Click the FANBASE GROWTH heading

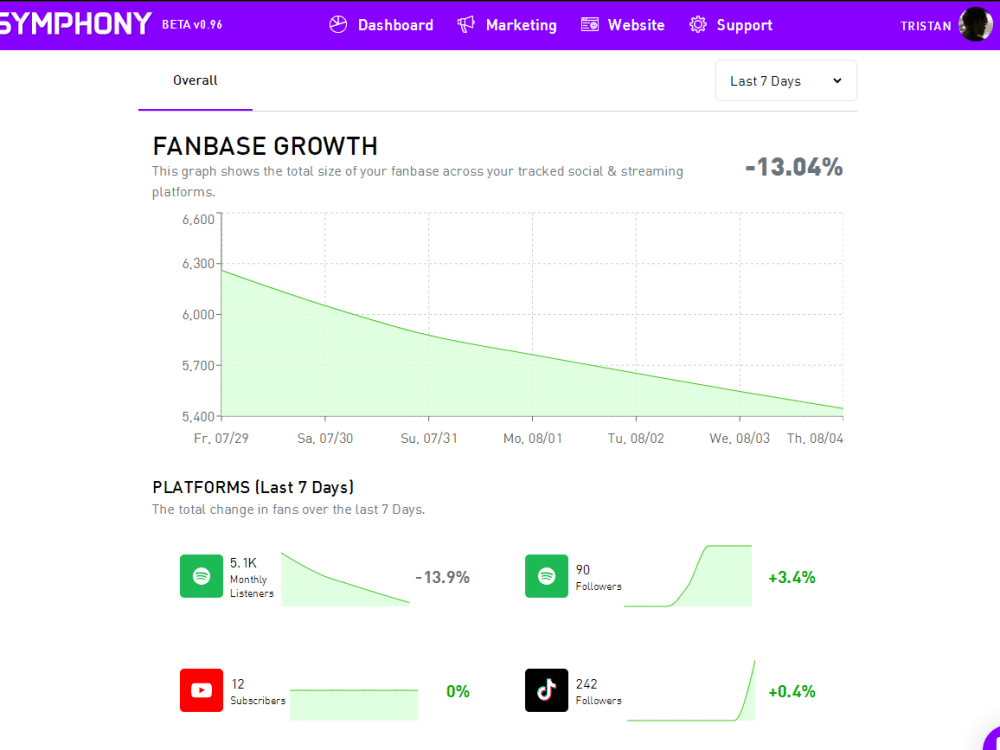pos(265,146)
